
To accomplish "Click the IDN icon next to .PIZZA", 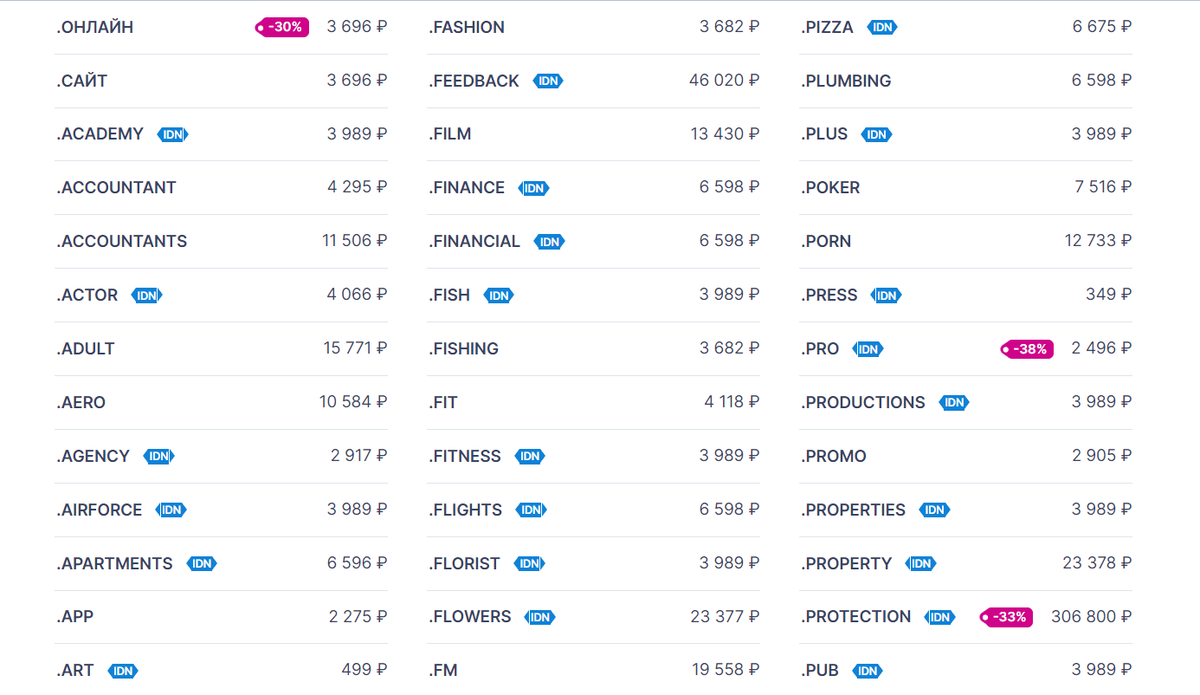I will pyautogui.click(x=882, y=28).
